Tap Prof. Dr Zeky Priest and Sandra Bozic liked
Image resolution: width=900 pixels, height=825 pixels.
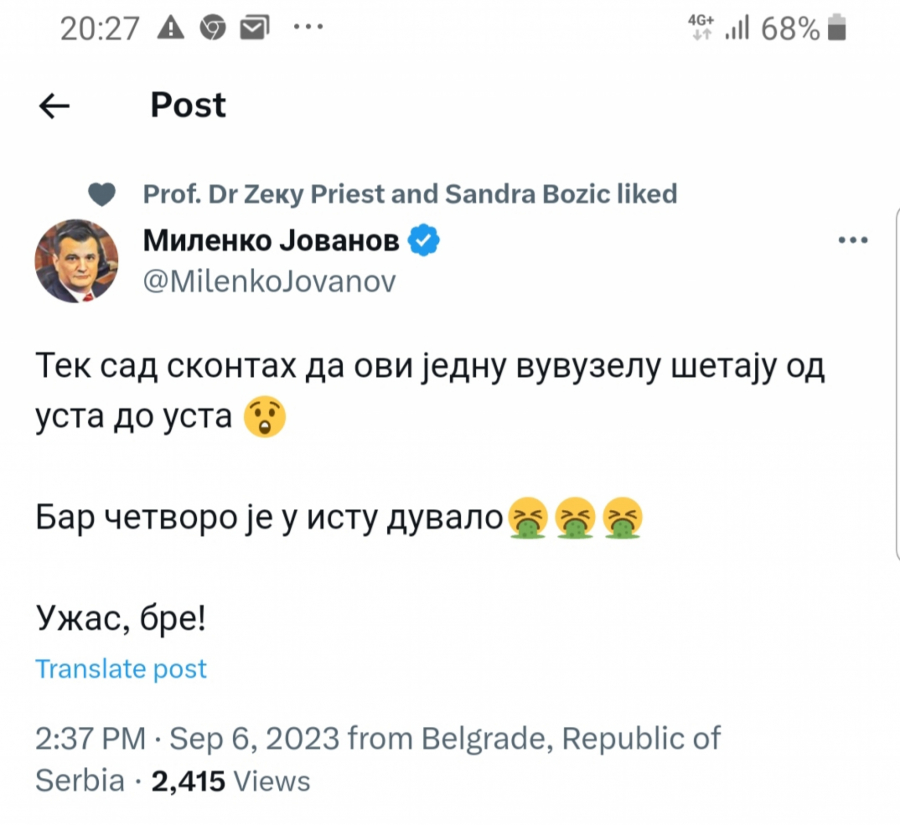(410, 194)
